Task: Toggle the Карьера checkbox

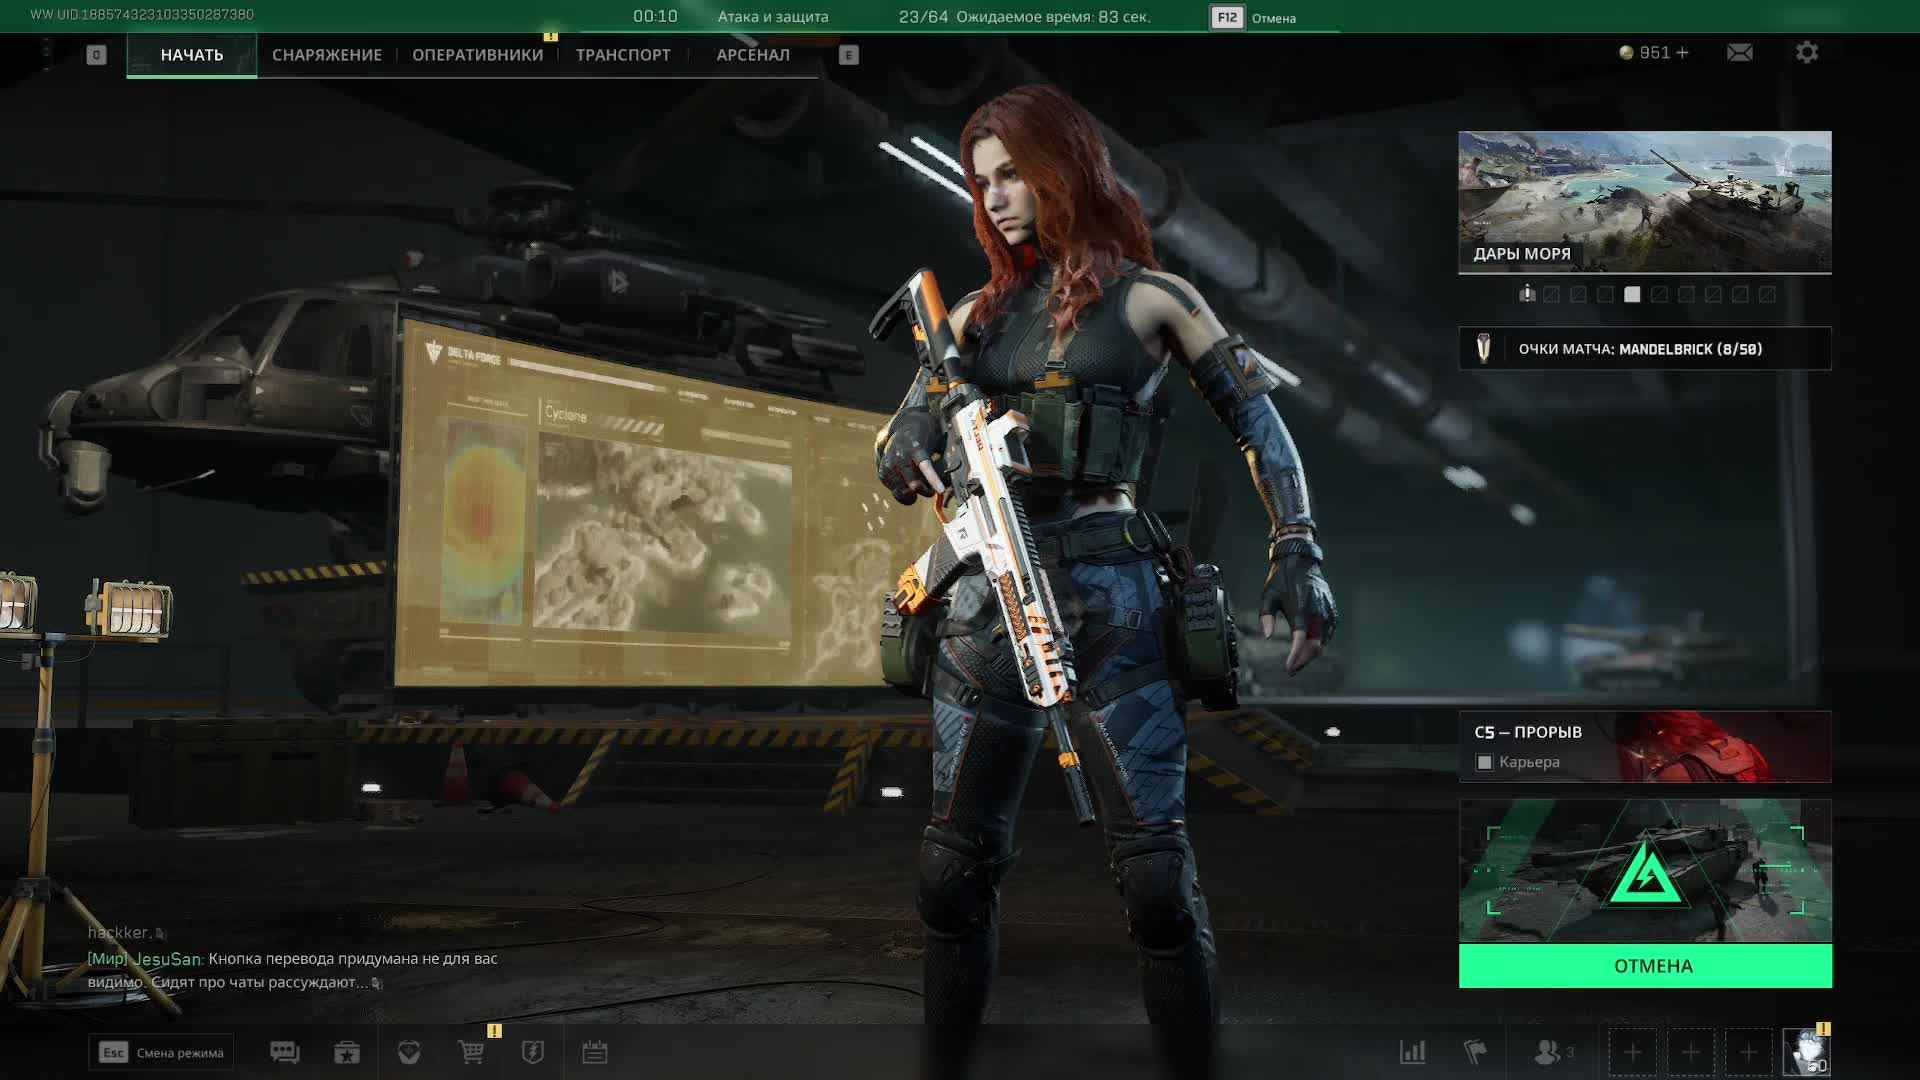Action: coord(1485,763)
